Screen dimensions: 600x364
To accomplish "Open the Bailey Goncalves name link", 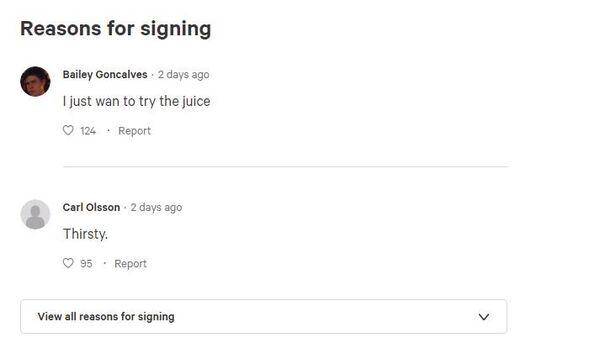I will (x=105, y=75).
